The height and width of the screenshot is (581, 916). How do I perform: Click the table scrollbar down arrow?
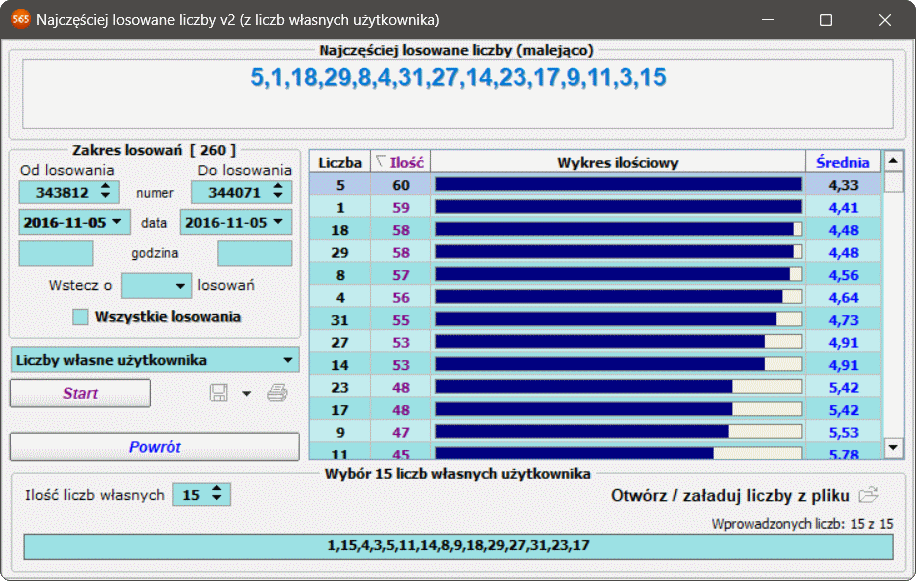click(893, 448)
